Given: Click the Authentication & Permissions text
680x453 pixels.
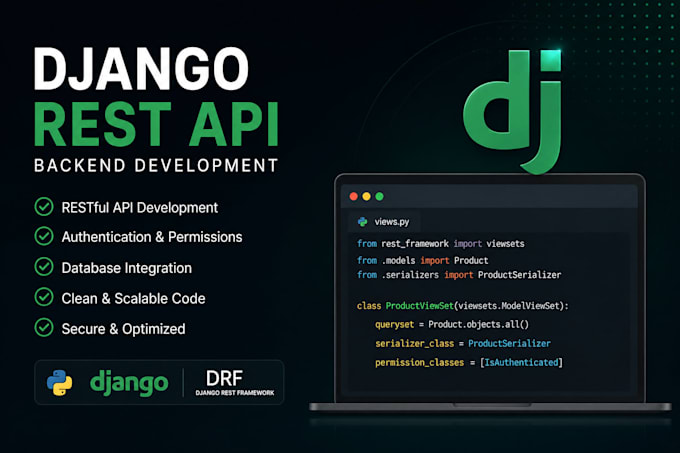Looking at the screenshot, I should click(152, 237).
